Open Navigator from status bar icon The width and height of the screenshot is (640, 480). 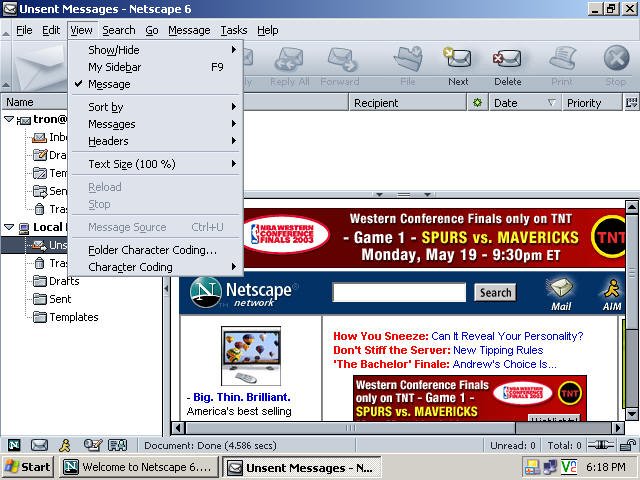tap(14, 445)
